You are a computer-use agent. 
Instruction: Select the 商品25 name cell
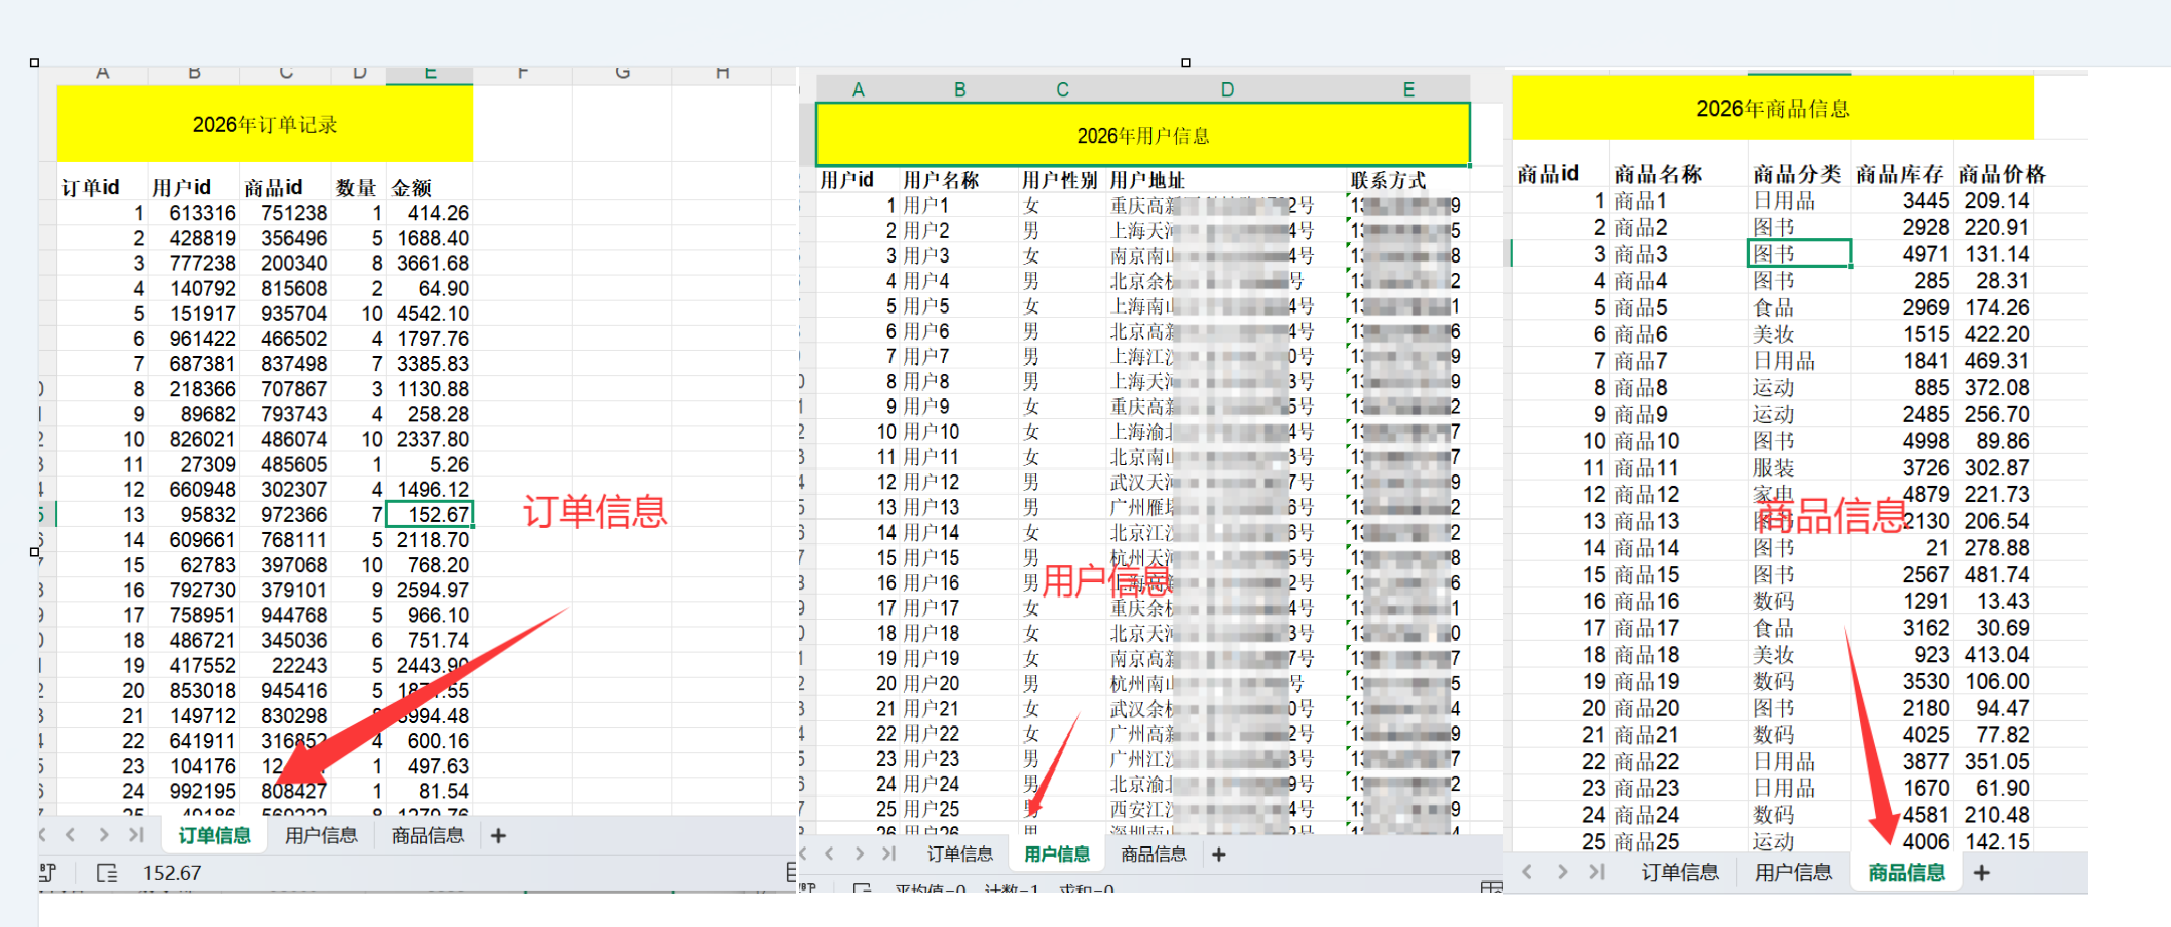click(1679, 842)
